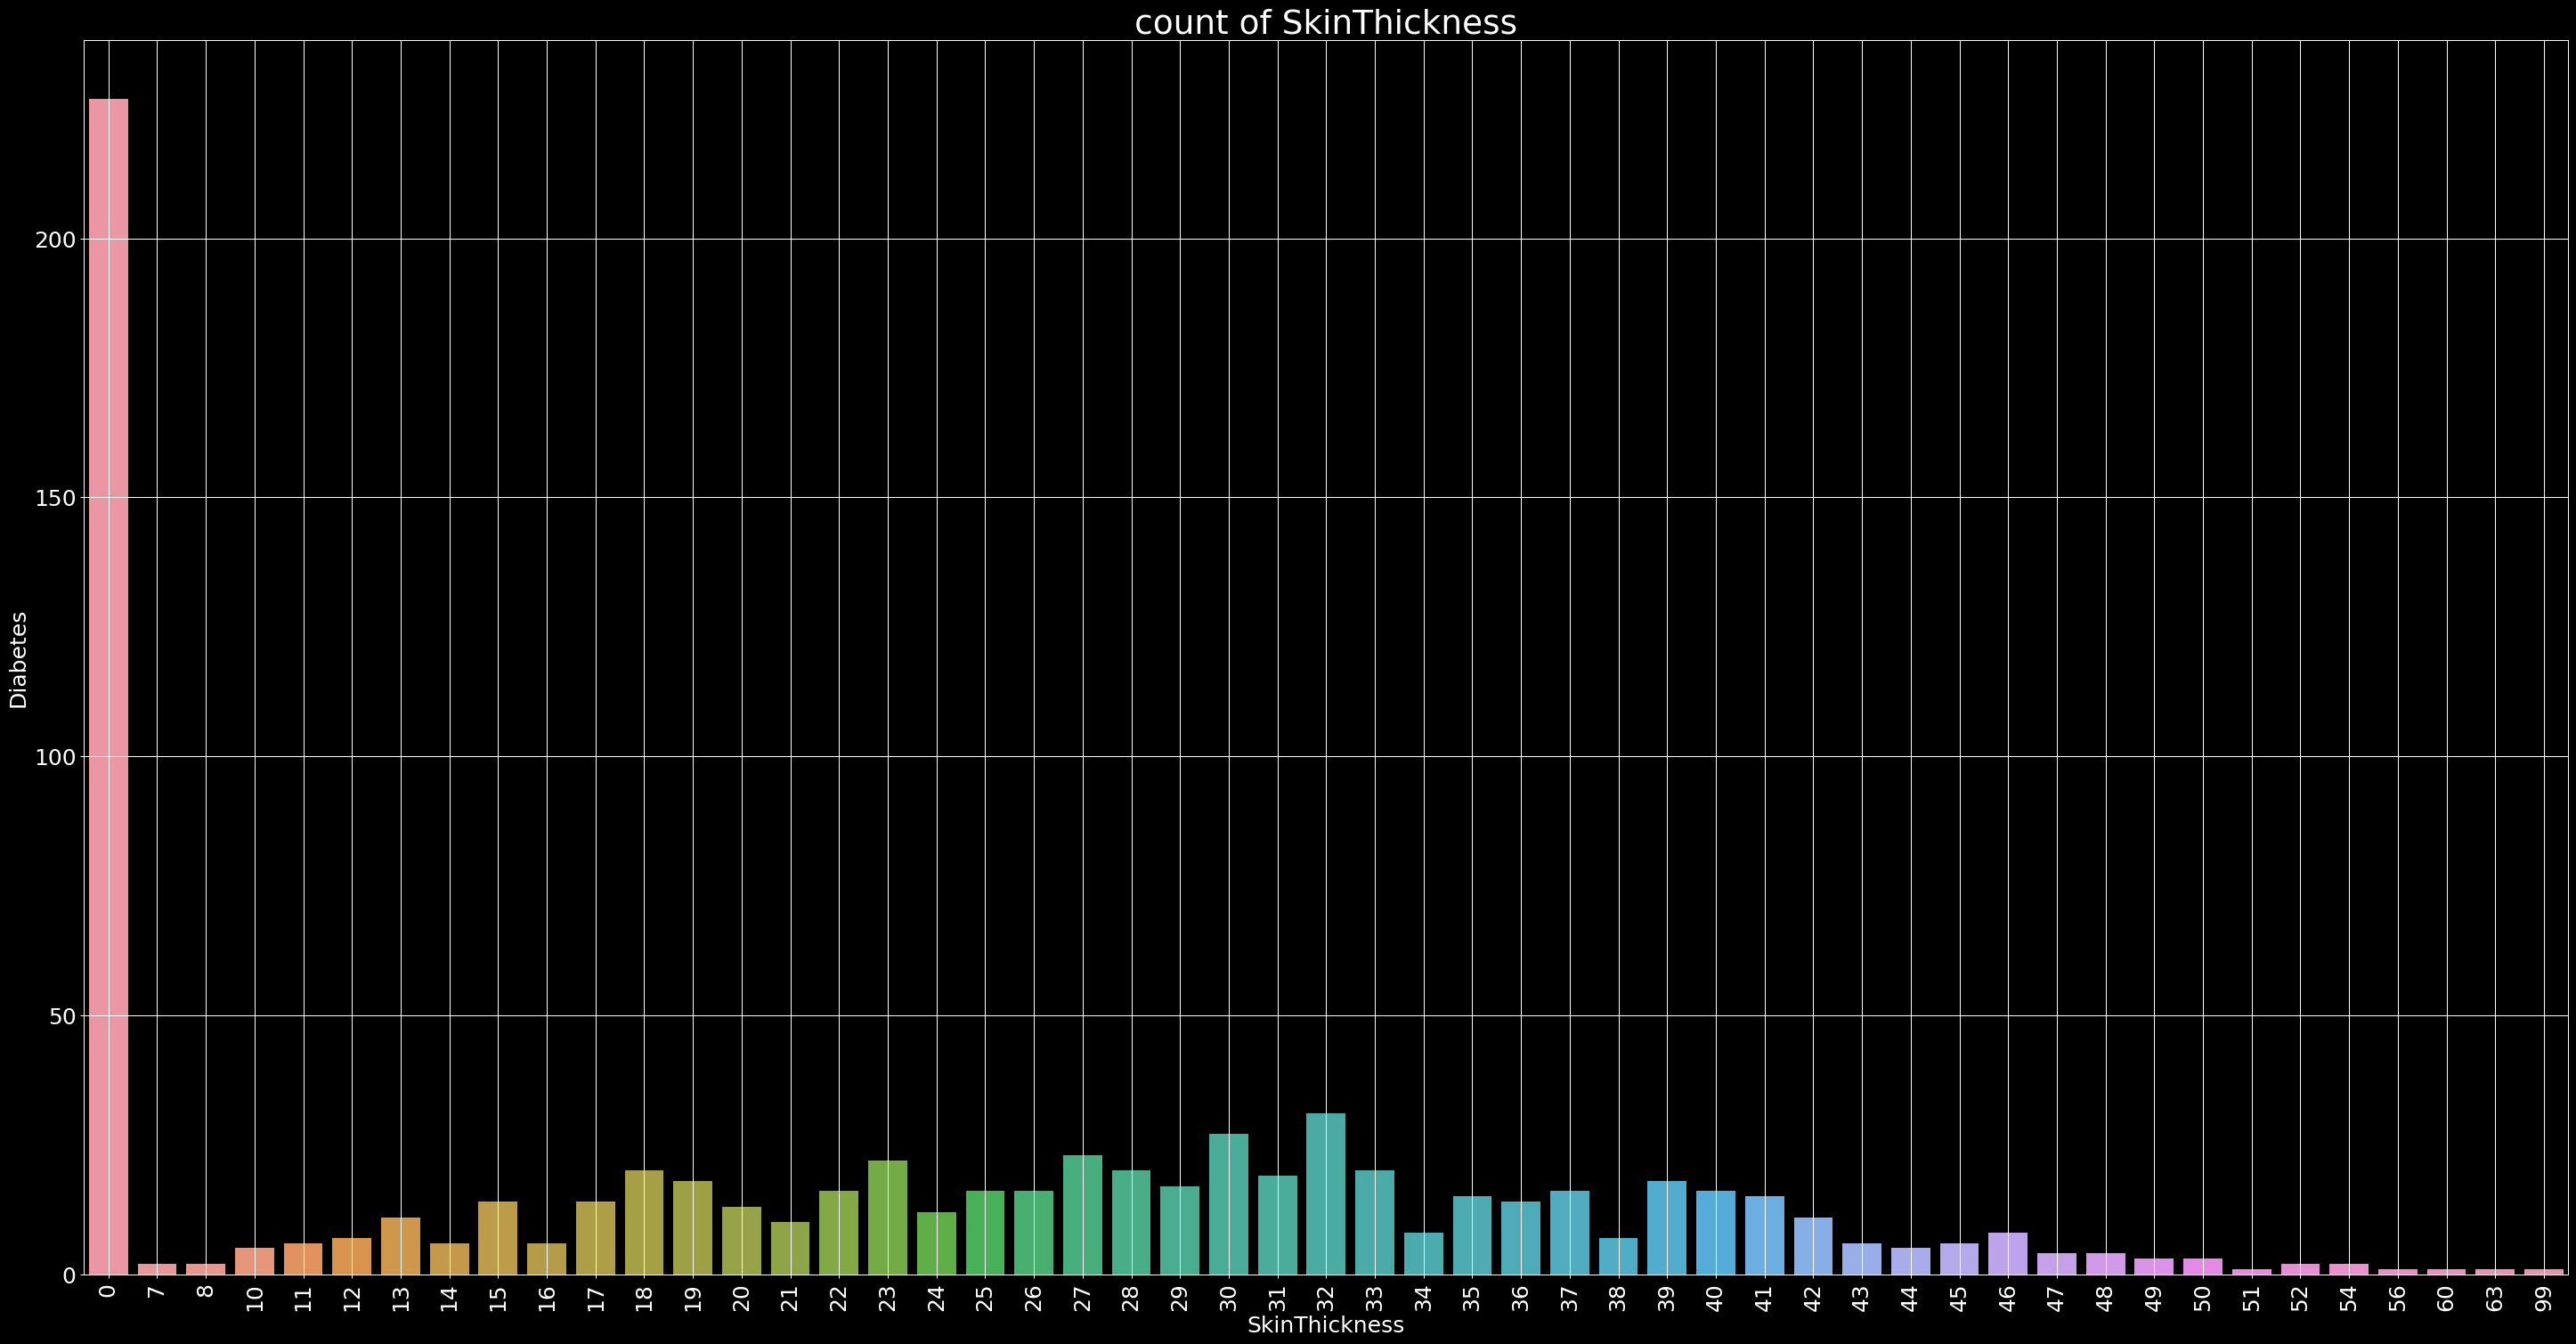This screenshot has width=2576, height=1344.
Task: Click the tall pink bar for value 0
Action: click(108, 686)
